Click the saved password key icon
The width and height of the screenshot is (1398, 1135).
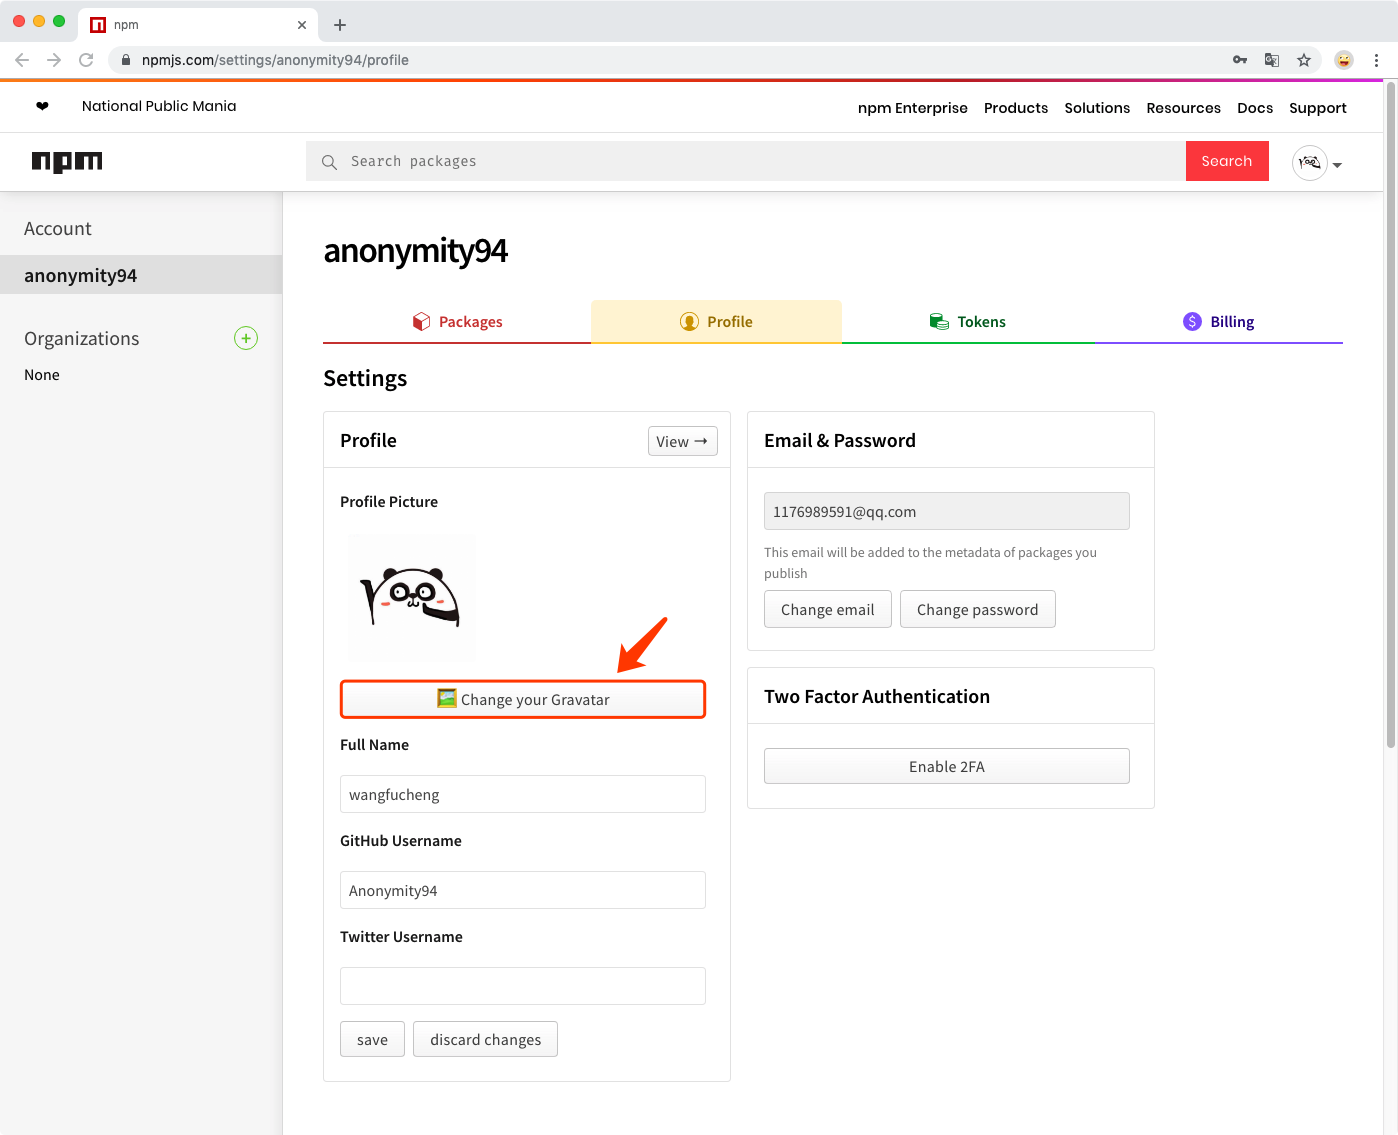coord(1240,60)
